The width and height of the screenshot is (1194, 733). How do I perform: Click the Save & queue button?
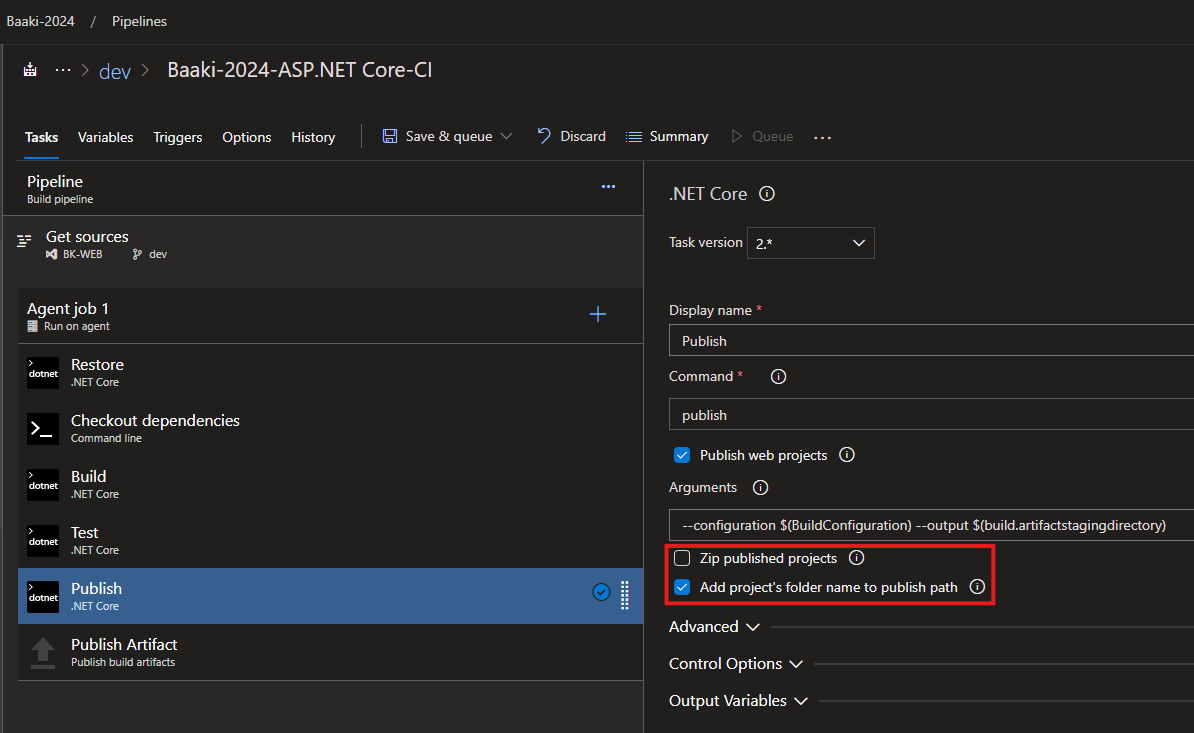tap(448, 136)
